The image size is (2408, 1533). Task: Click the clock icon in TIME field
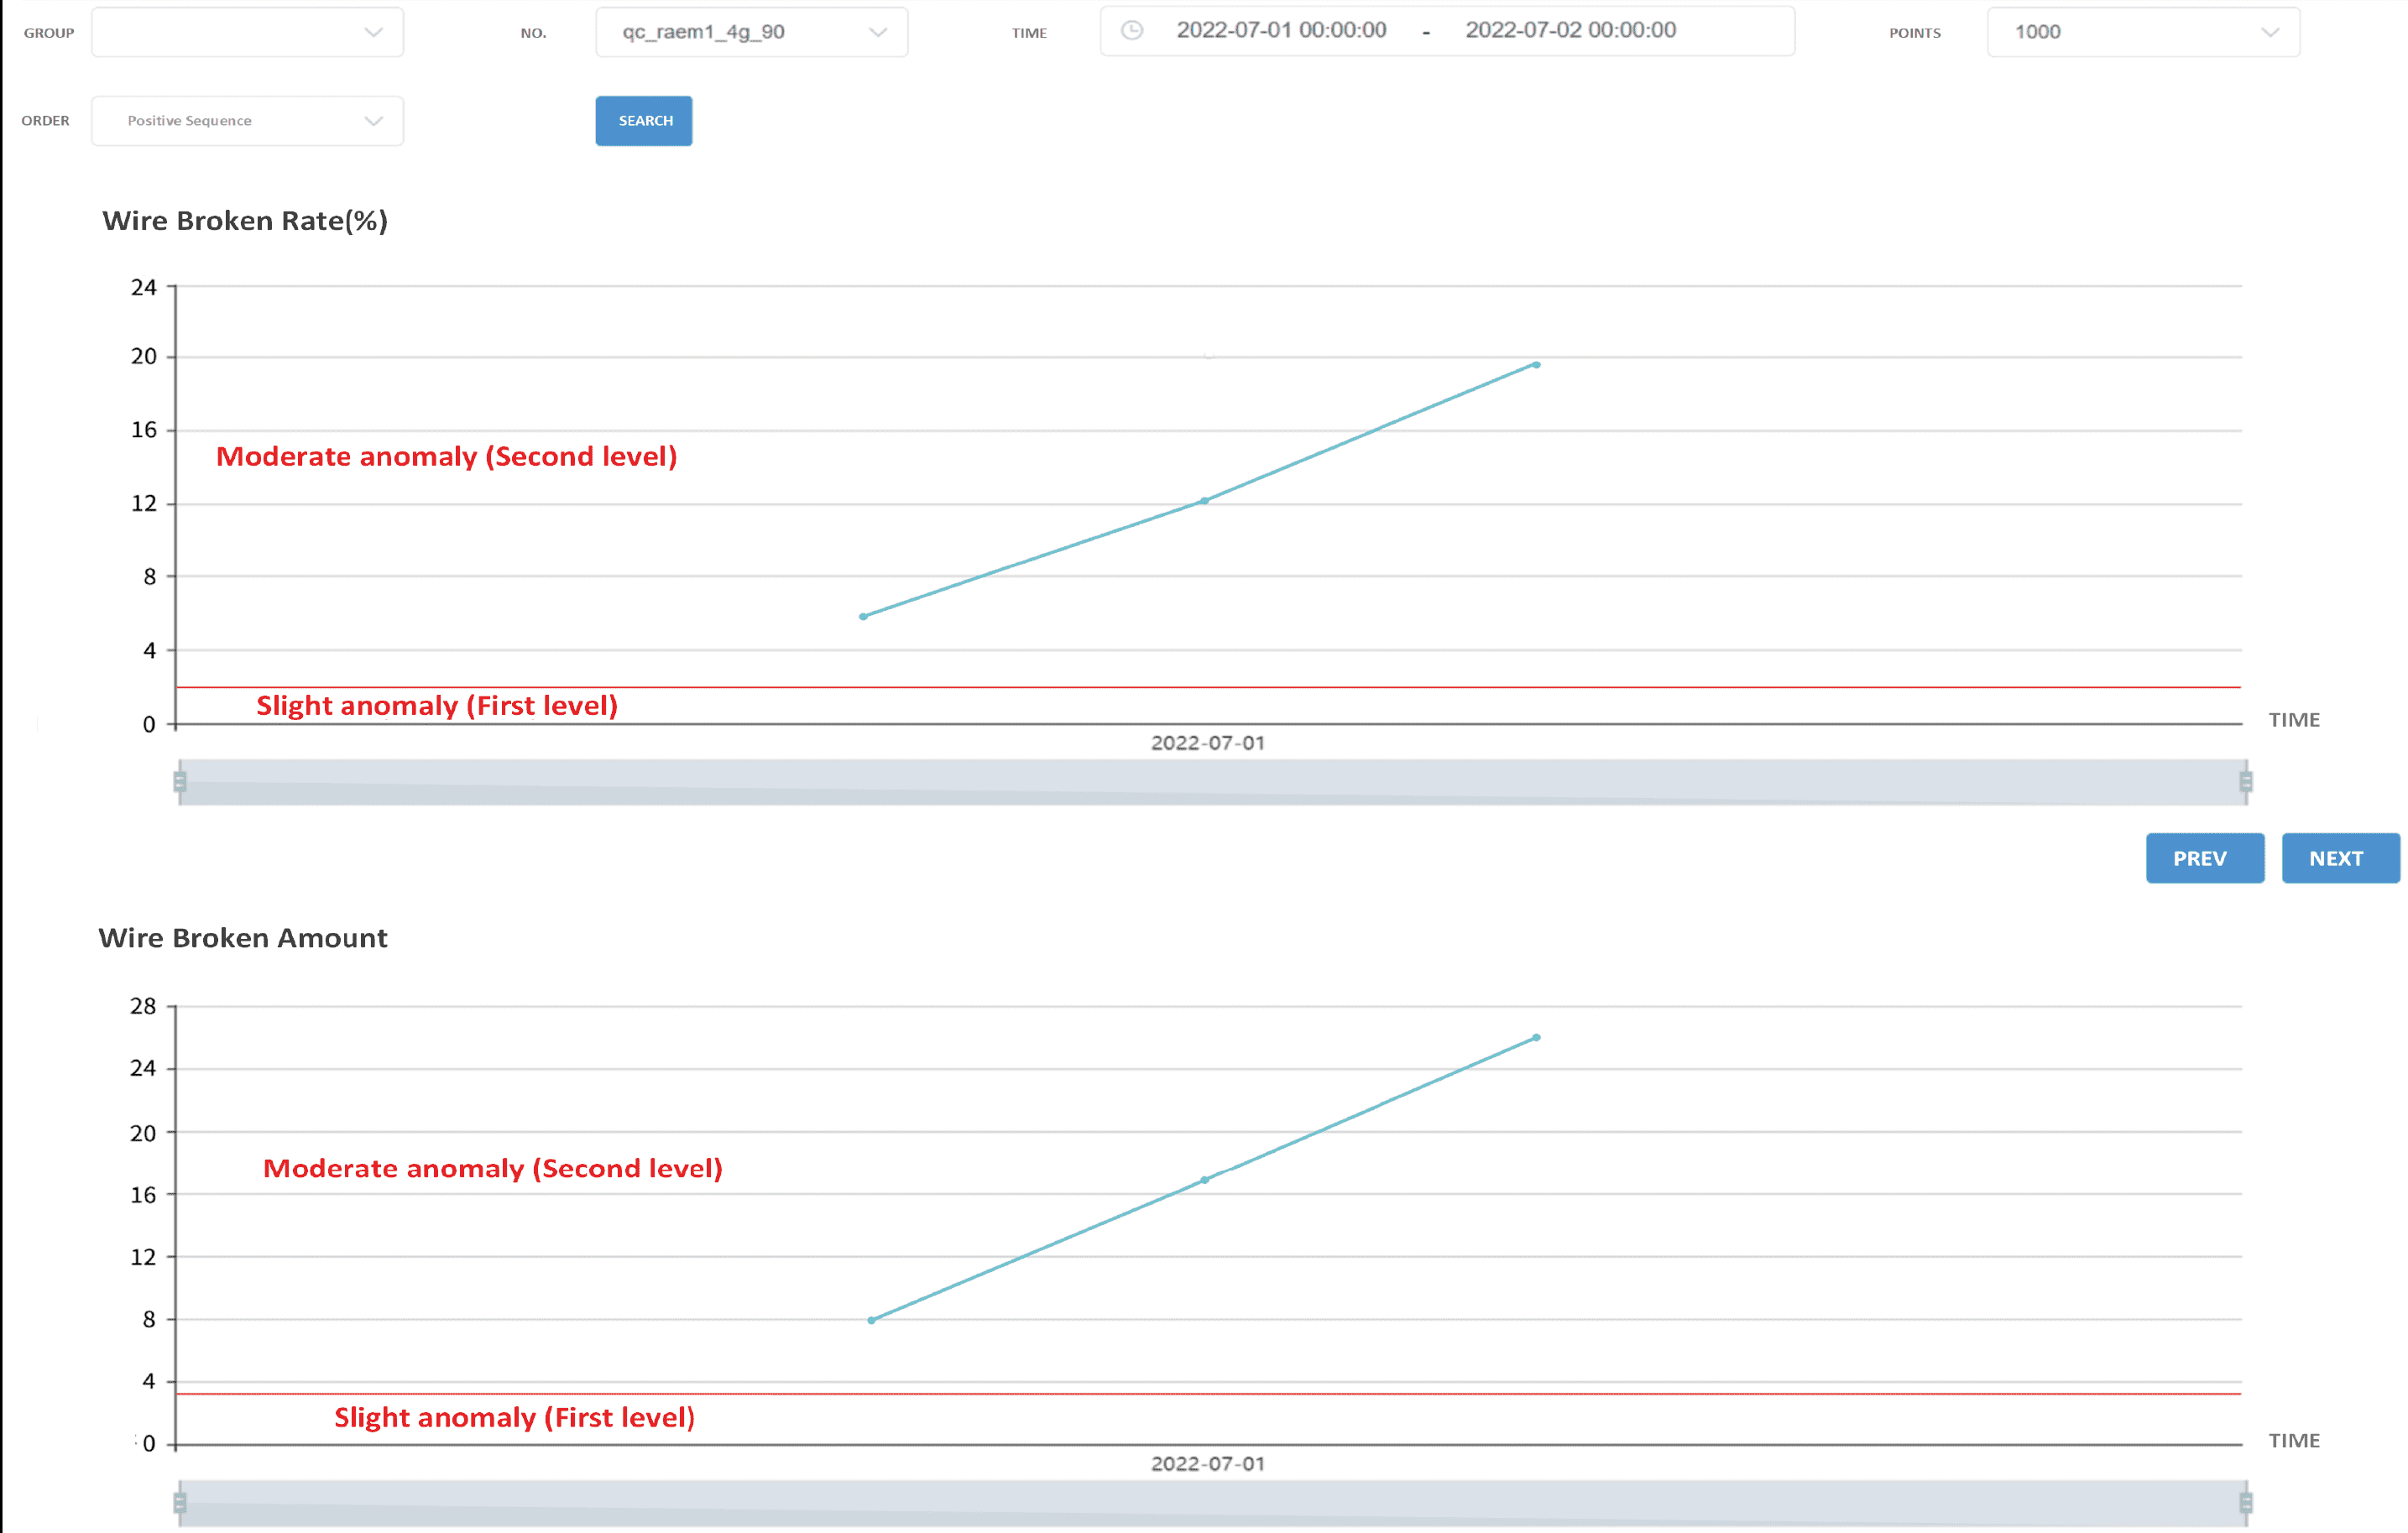tap(1132, 30)
